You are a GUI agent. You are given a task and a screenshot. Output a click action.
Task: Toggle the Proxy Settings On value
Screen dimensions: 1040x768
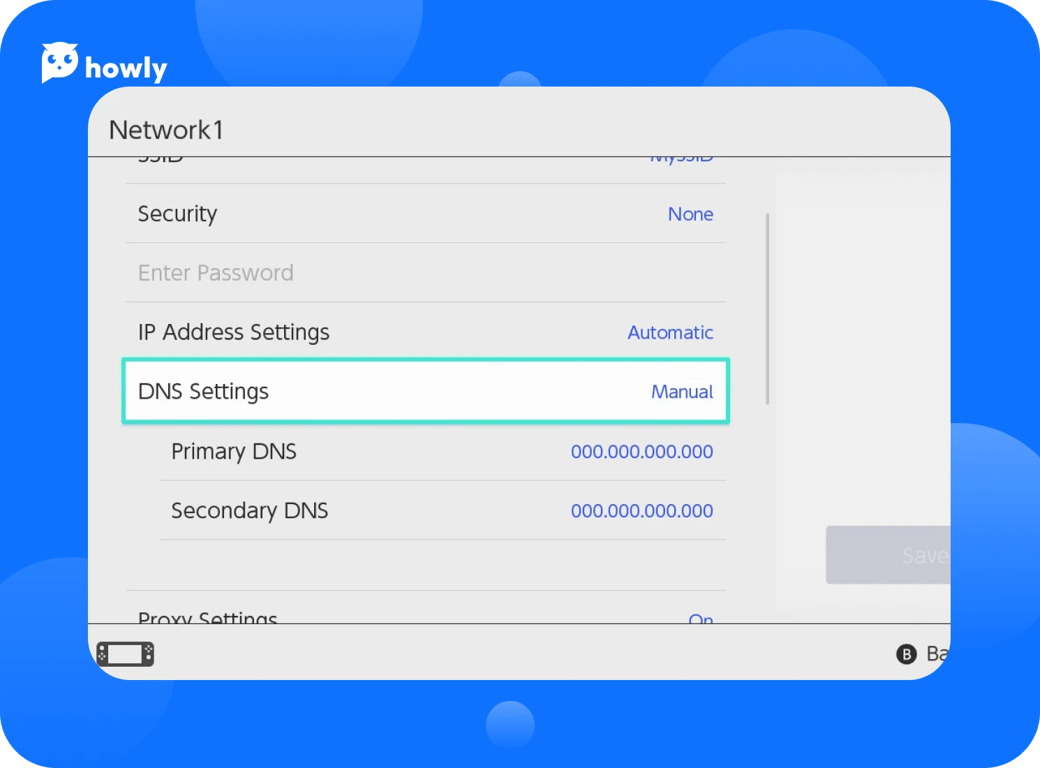pos(700,618)
